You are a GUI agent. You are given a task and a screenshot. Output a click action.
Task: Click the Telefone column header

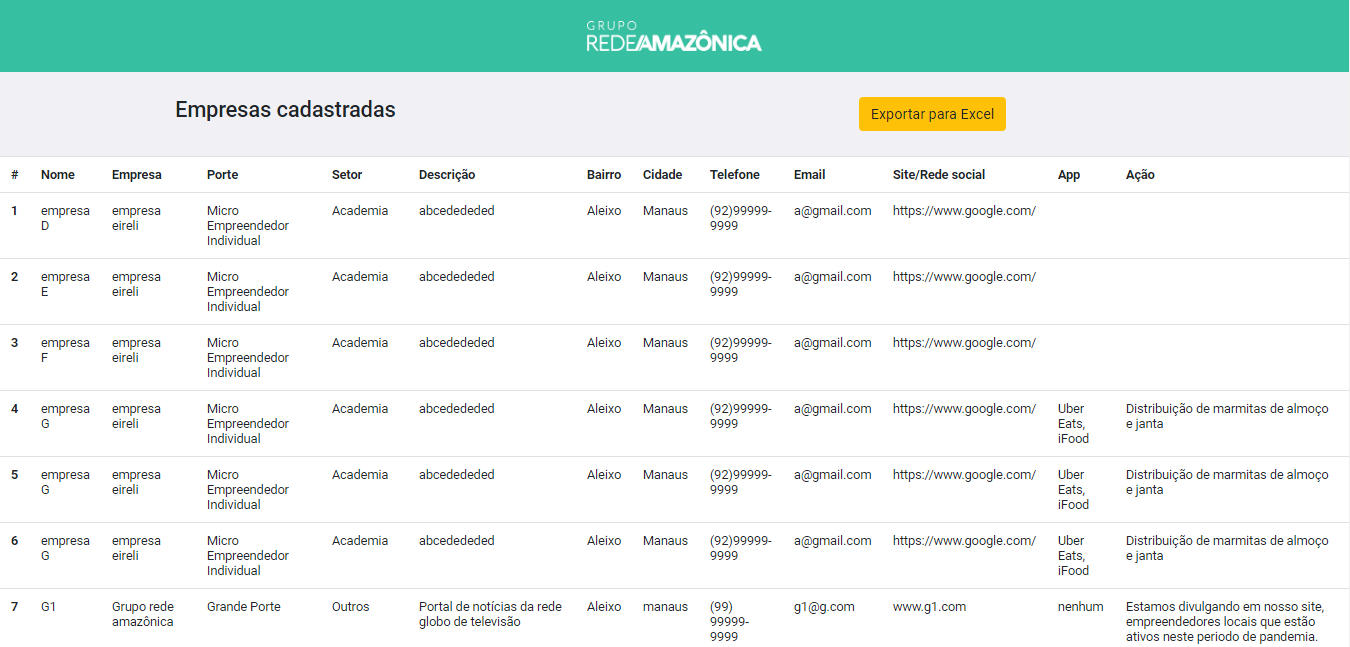(x=735, y=175)
